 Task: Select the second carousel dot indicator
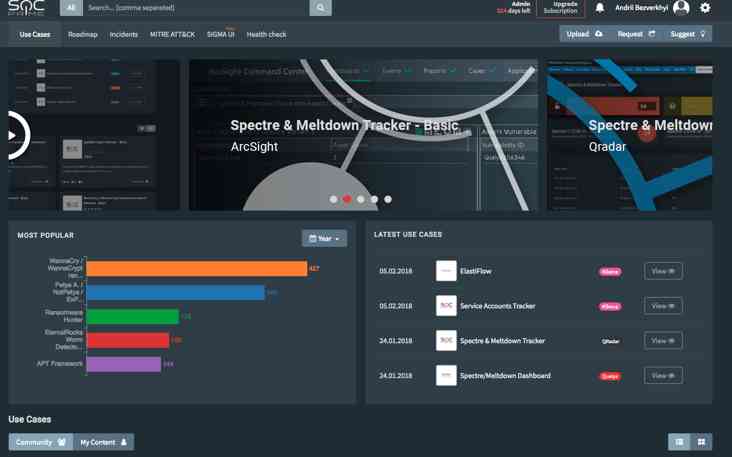click(x=347, y=199)
